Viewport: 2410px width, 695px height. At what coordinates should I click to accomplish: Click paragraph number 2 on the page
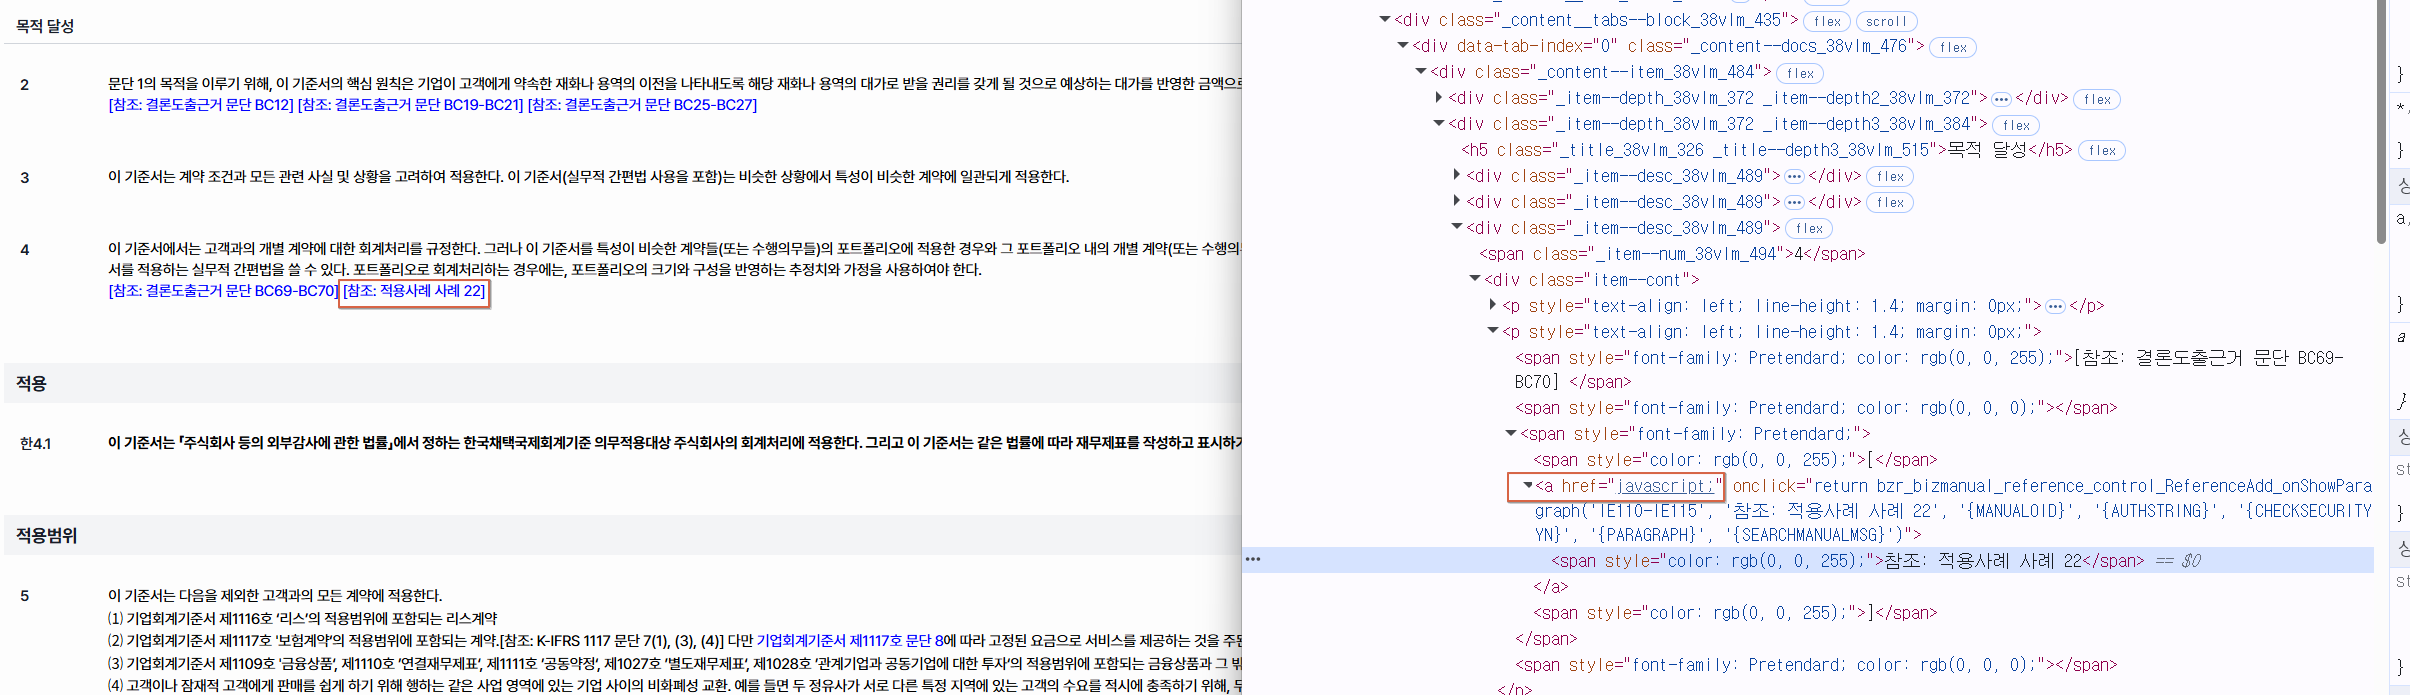[x=25, y=85]
